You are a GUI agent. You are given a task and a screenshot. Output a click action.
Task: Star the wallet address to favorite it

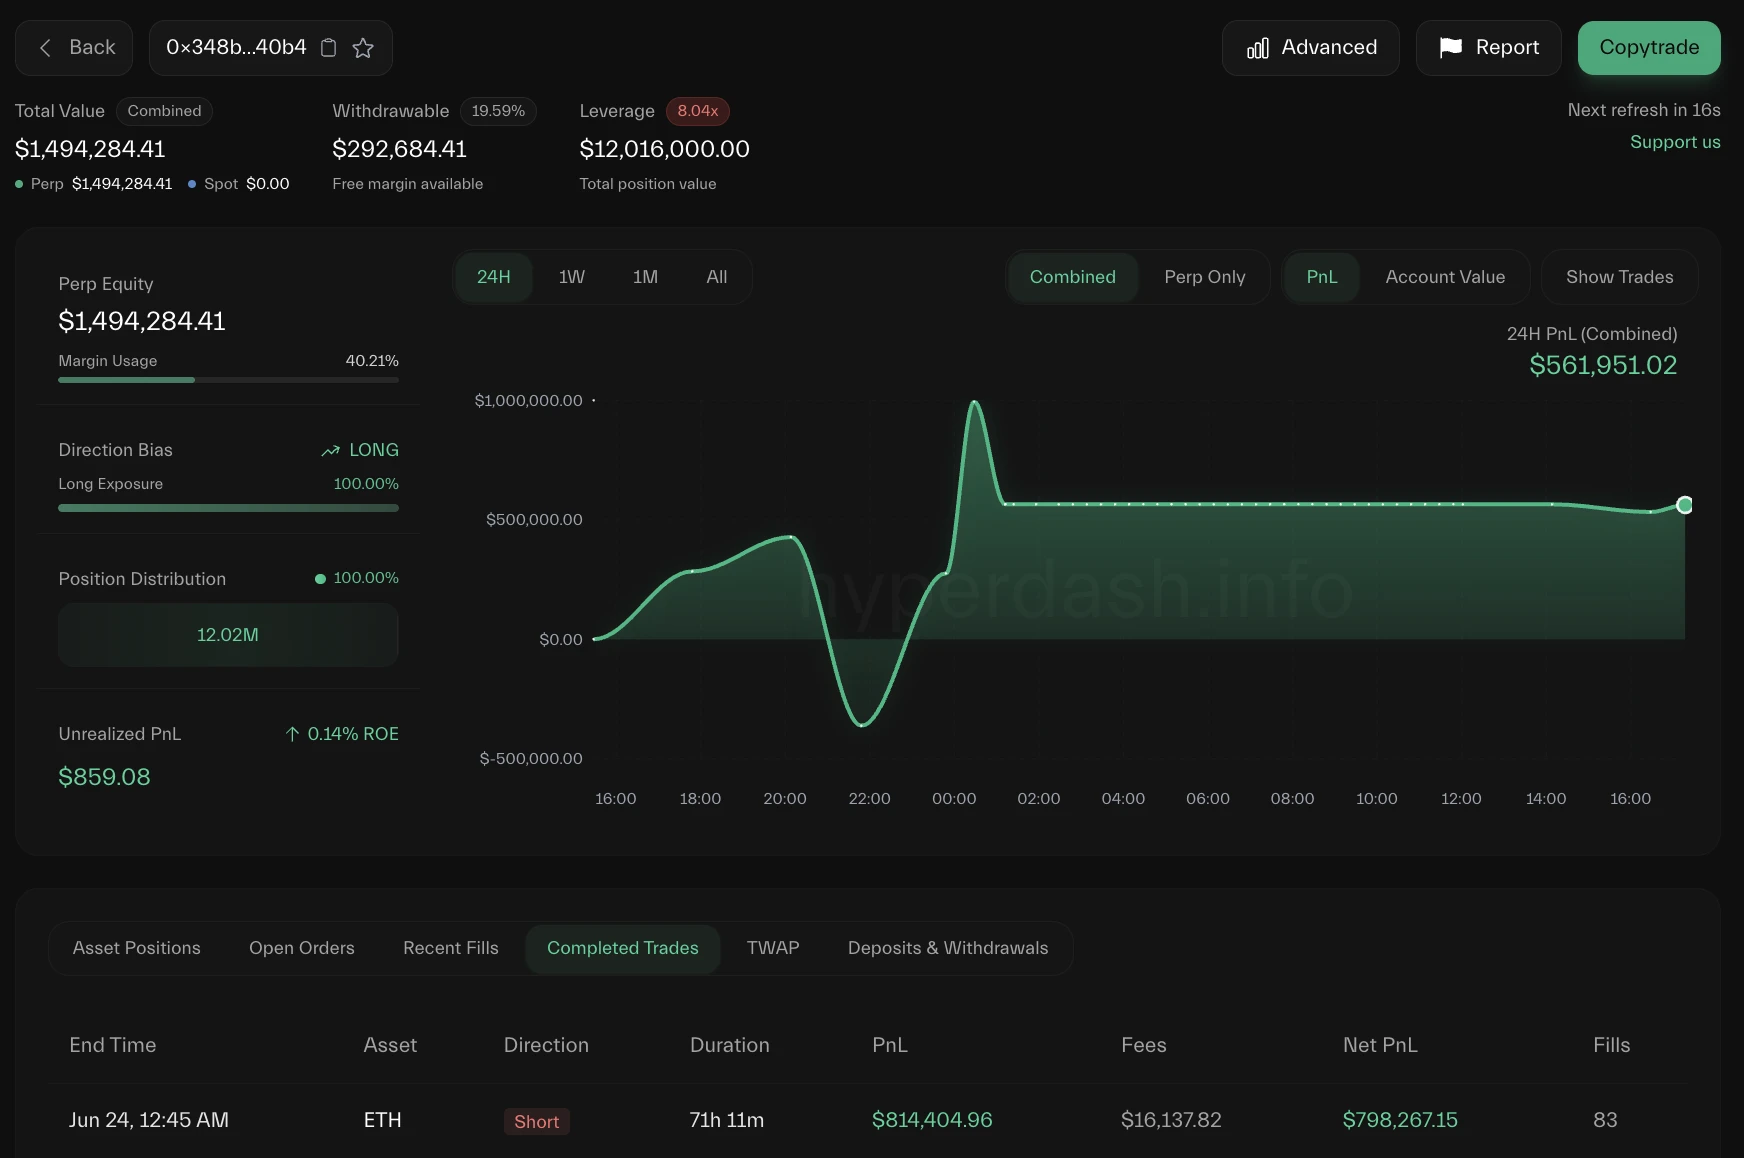point(363,47)
